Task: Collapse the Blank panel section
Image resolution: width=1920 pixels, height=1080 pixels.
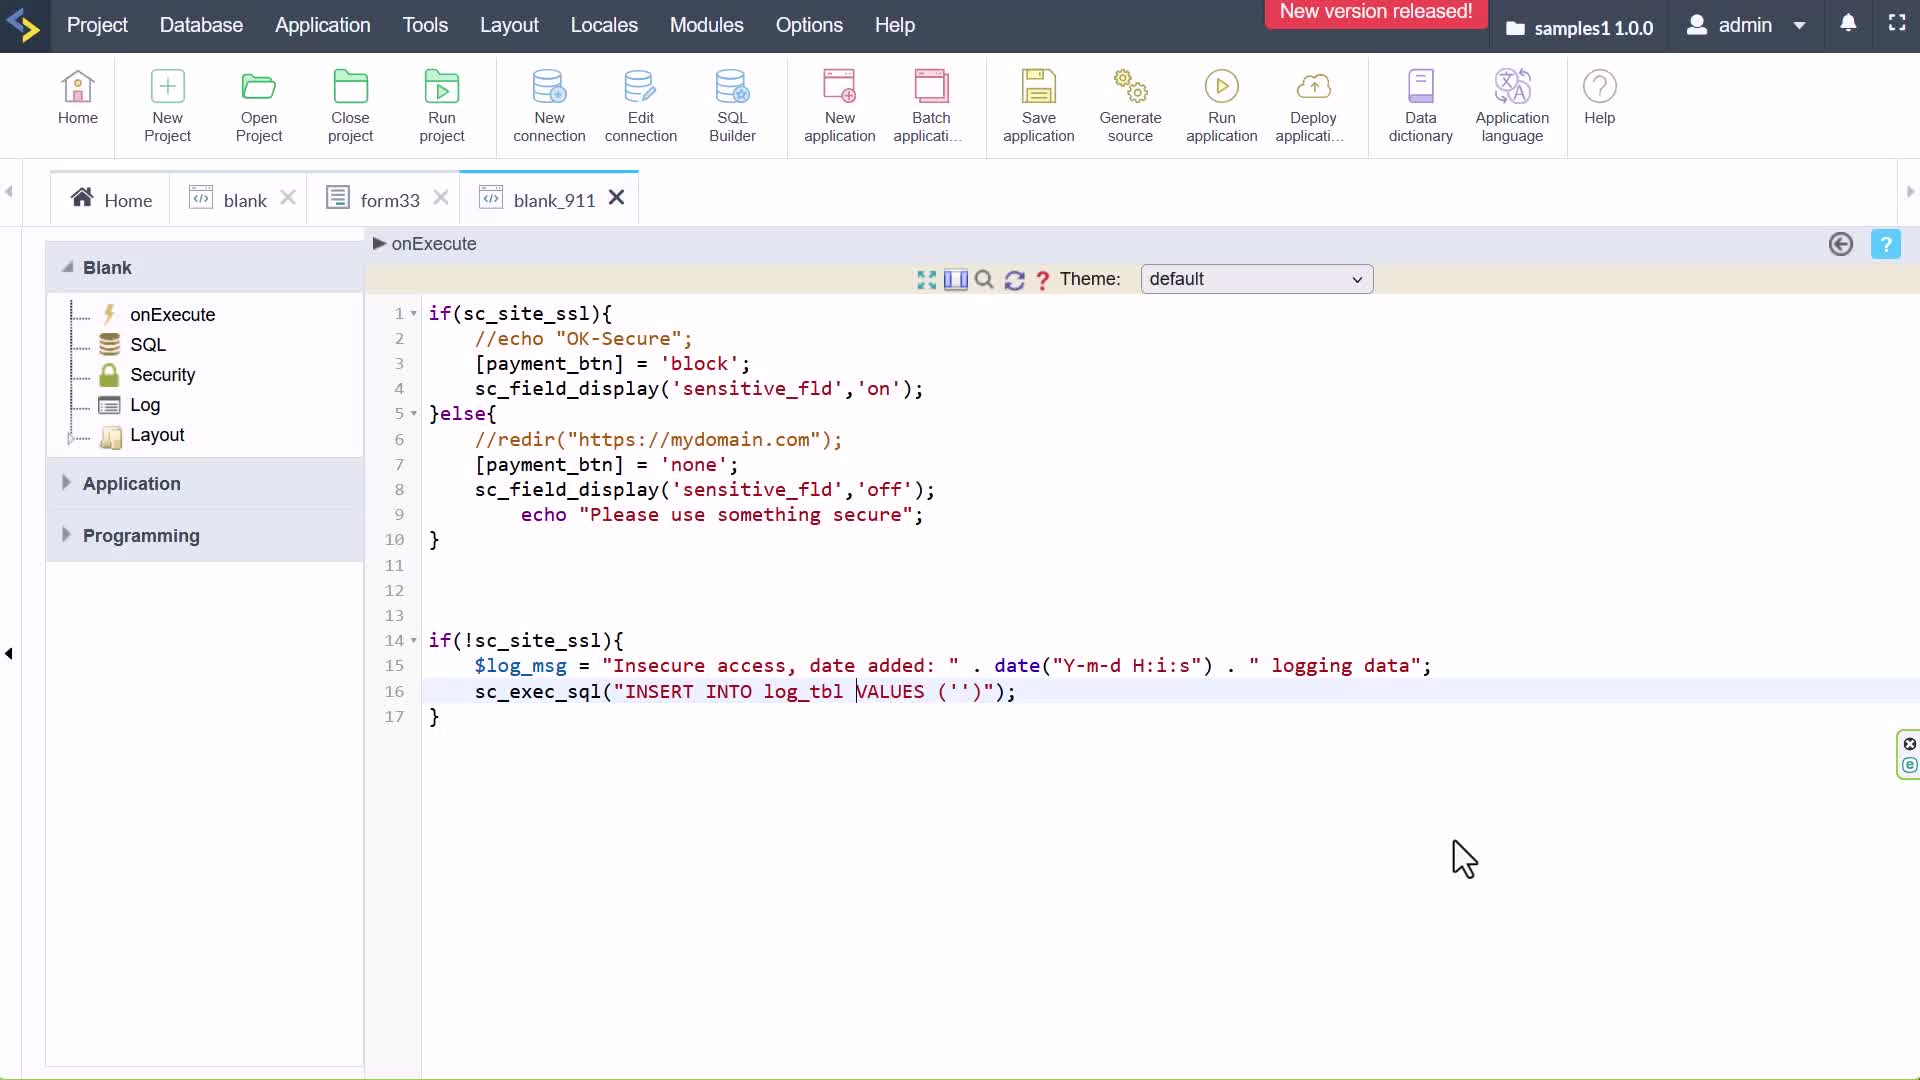Action: click(x=68, y=267)
